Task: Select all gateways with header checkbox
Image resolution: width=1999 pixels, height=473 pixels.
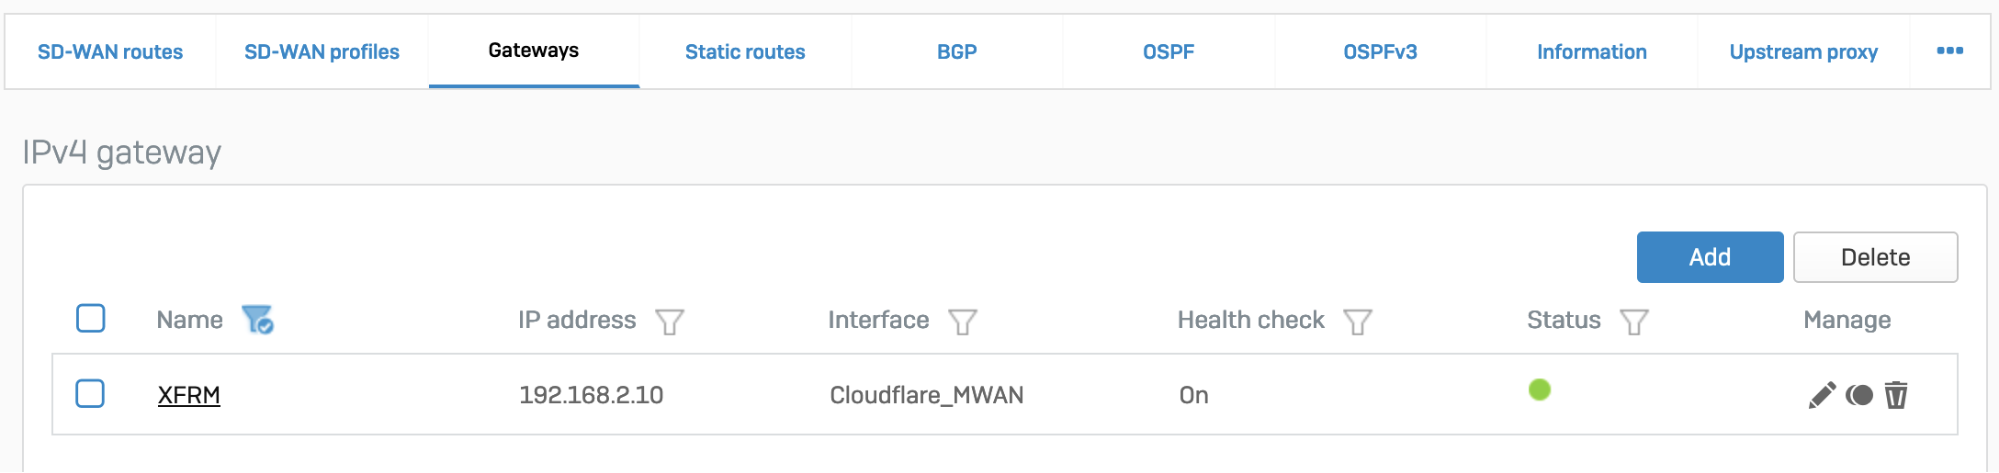Action: click(91, 318)
